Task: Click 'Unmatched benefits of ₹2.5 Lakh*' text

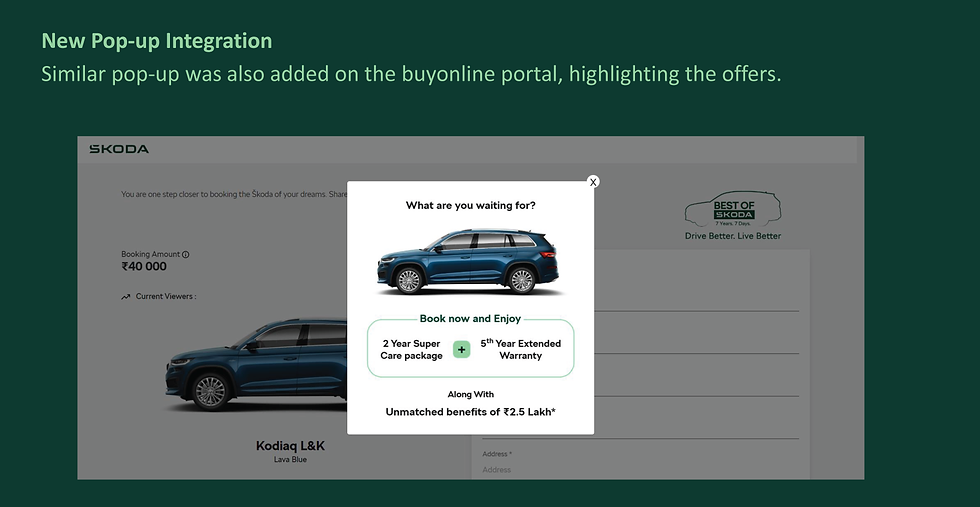Action: 470,412
